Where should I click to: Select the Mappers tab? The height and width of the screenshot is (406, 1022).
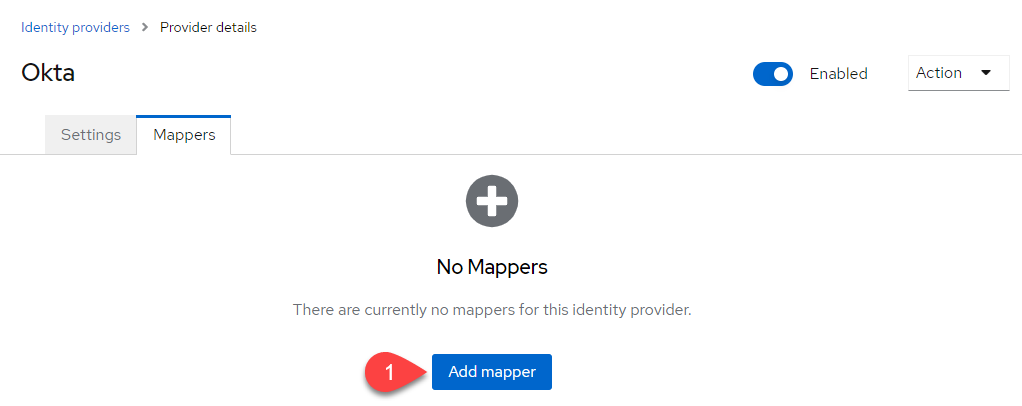184,135
